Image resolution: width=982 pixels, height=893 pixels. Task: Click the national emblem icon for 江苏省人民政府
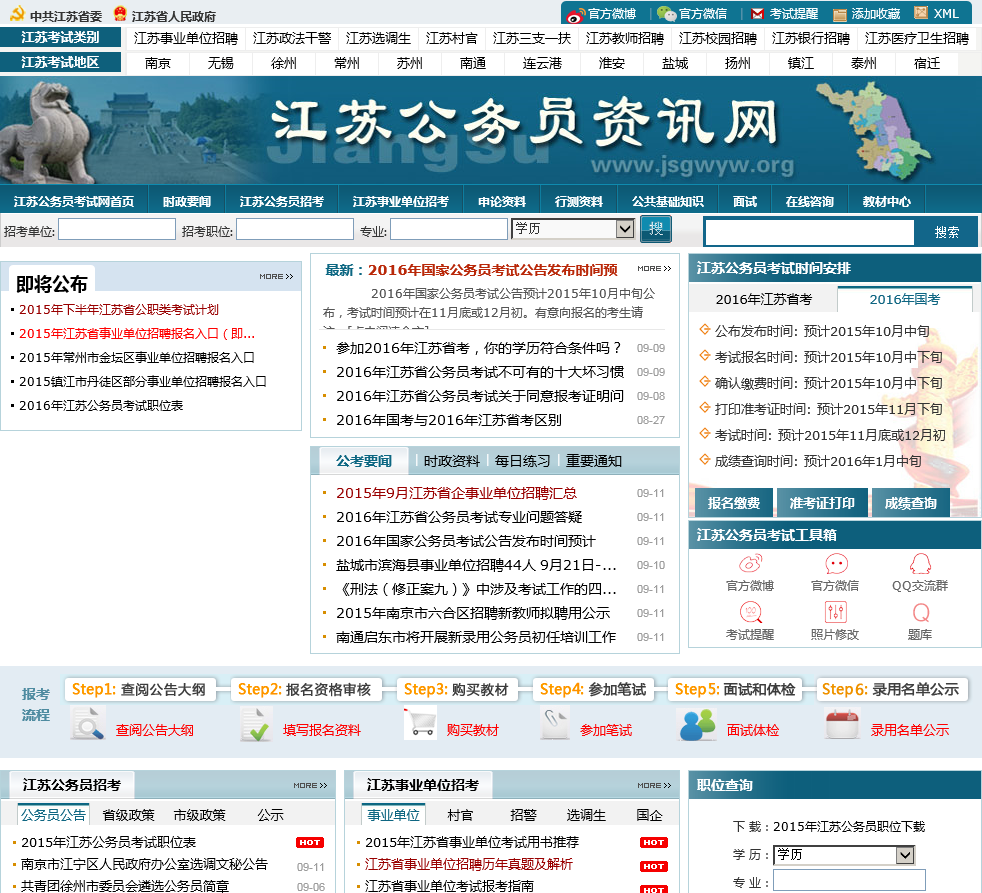[120, 14]
